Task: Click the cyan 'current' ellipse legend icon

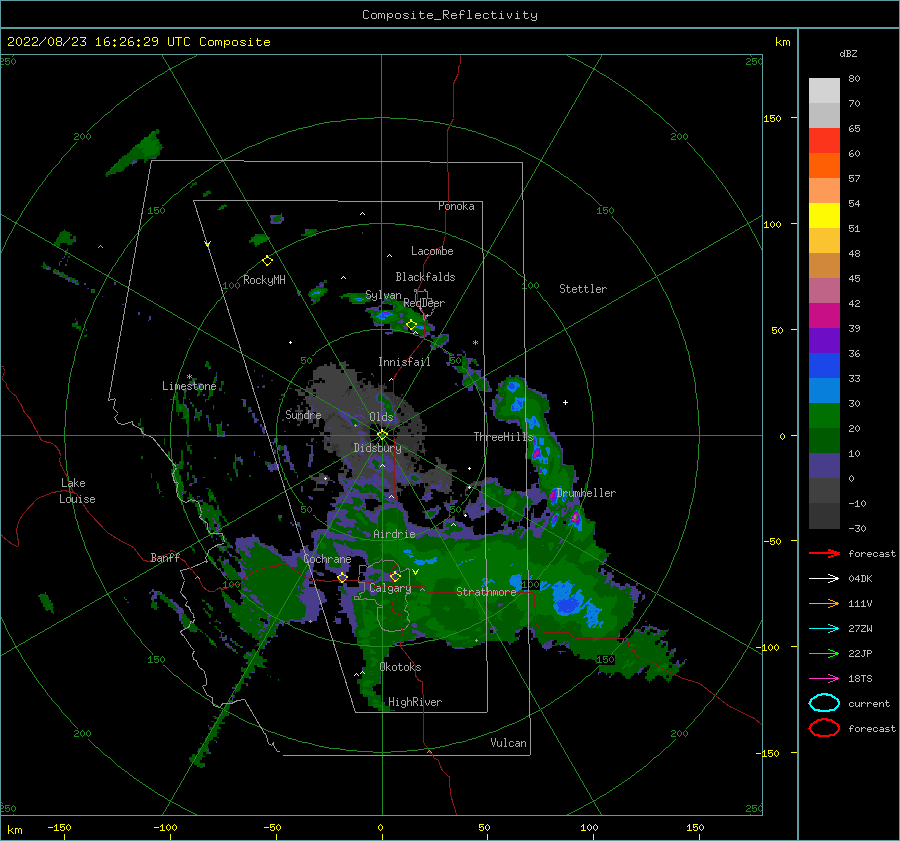Action: coord(824,703)
